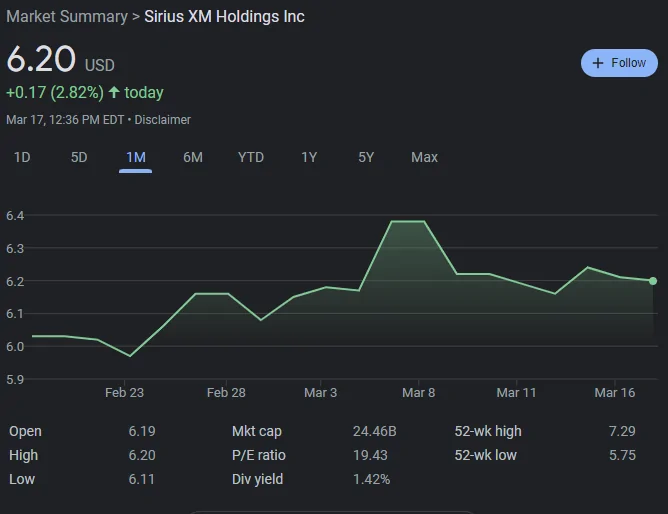Click the Low value 6.11
The height and width of the screenshot is (514, 668).
point(141,479)
